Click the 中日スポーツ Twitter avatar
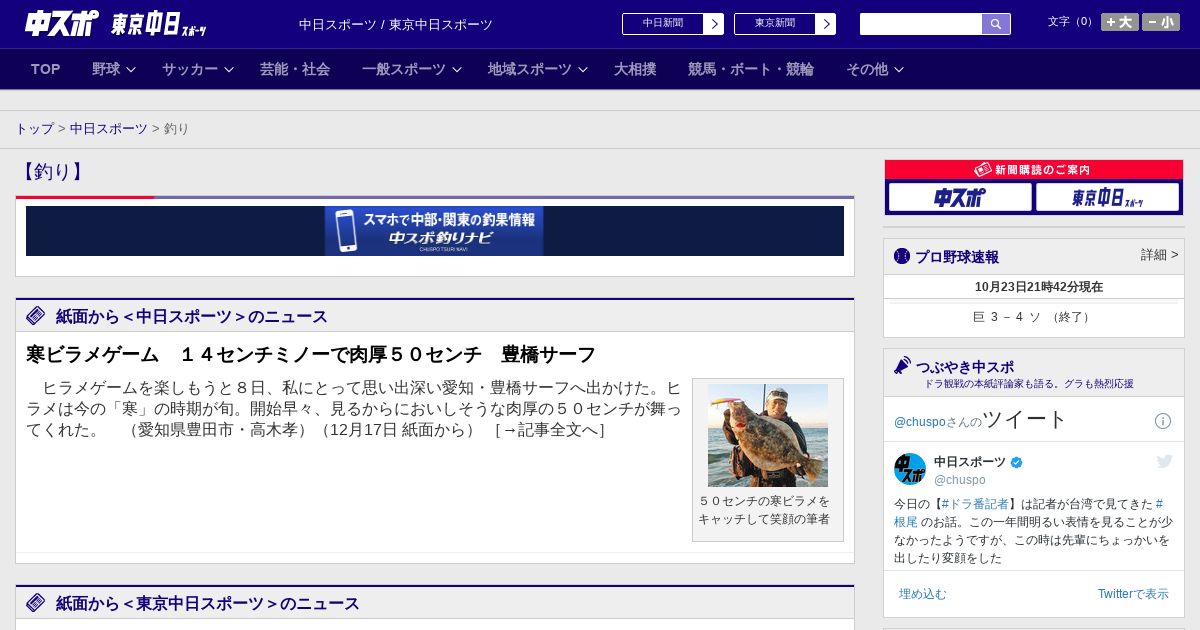Image resolution: width=1200 pixels, height=630 pixels. click(910, 469)
